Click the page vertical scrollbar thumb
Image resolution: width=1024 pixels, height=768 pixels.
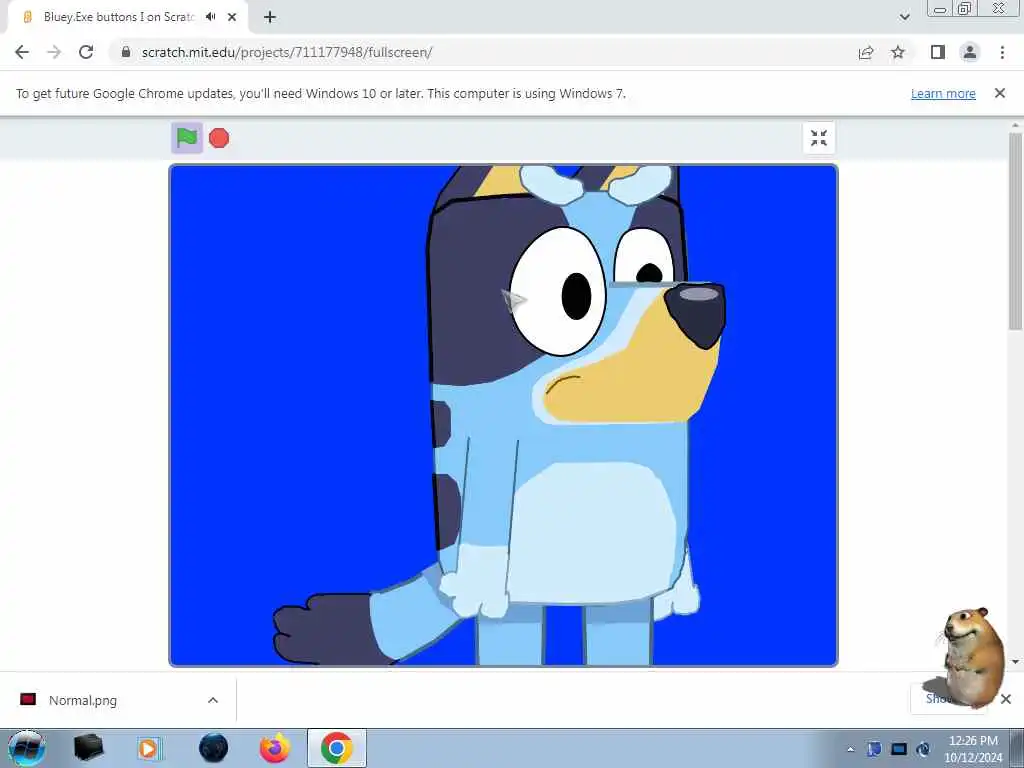click(x=1015, y=232)
